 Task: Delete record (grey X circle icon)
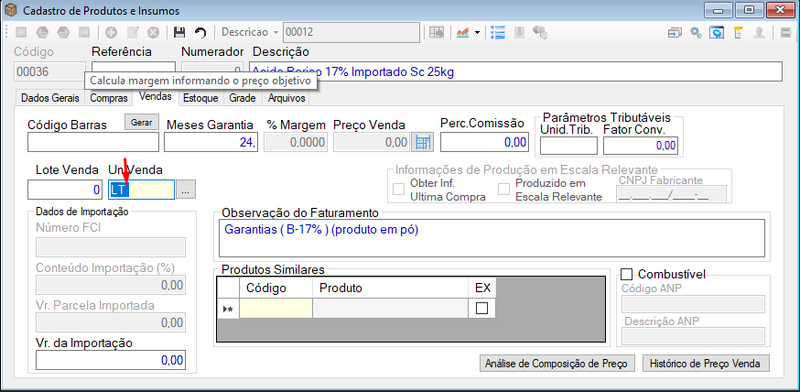153,32
